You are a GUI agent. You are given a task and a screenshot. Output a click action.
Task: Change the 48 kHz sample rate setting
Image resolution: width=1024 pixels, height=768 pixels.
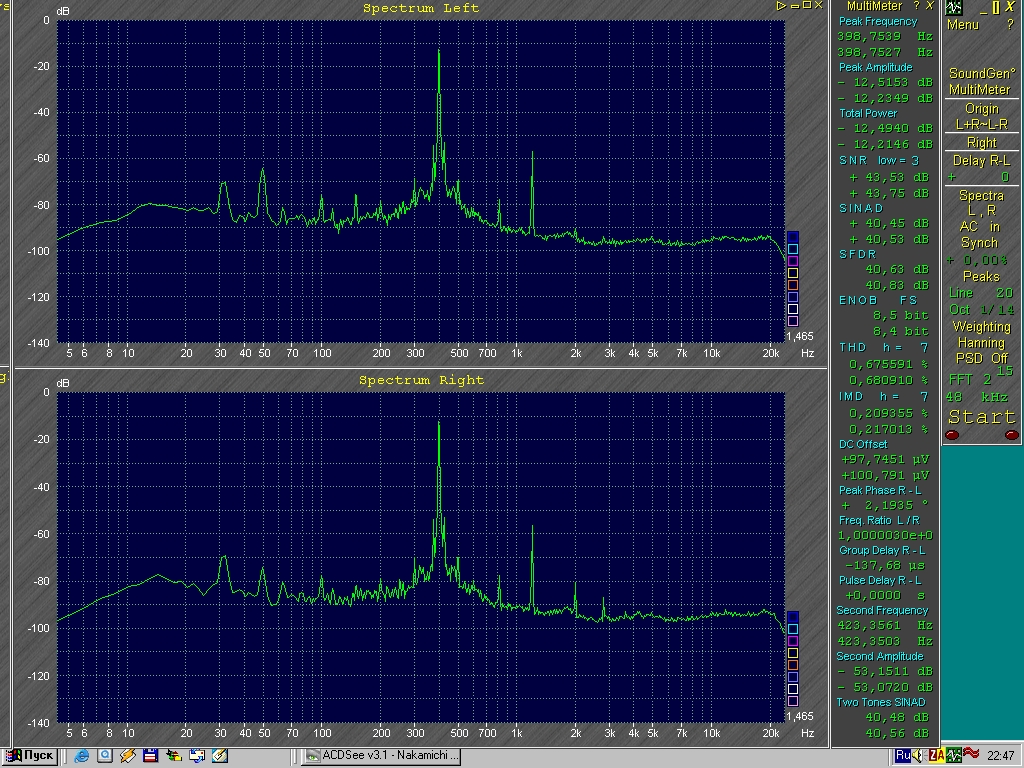click(x=981, y=397)
